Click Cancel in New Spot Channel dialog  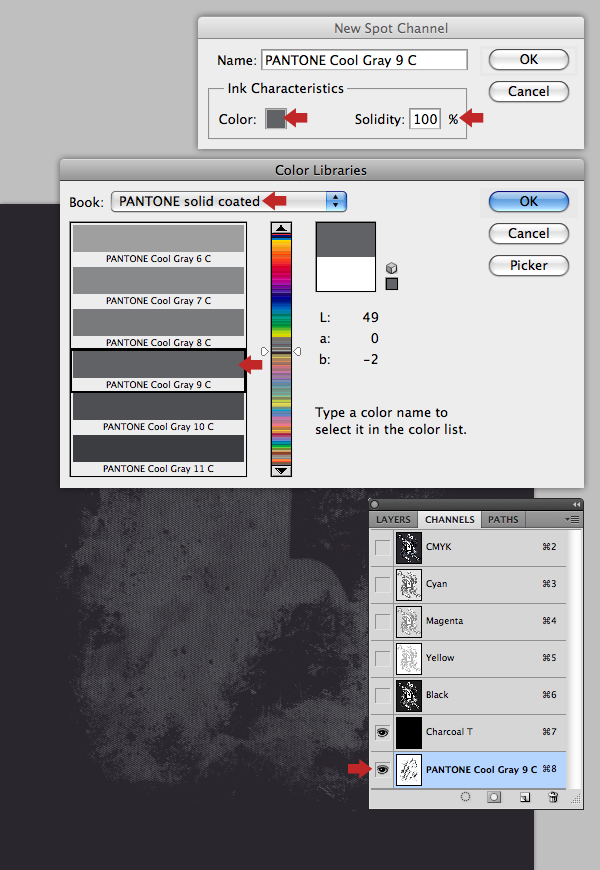529,92
